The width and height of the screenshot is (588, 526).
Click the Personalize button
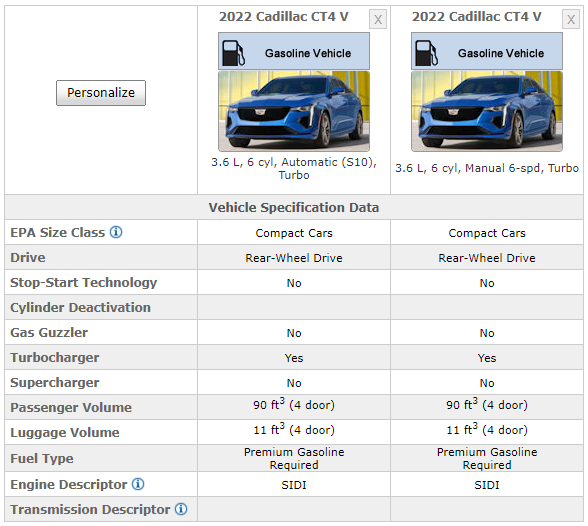pos(101,93)
